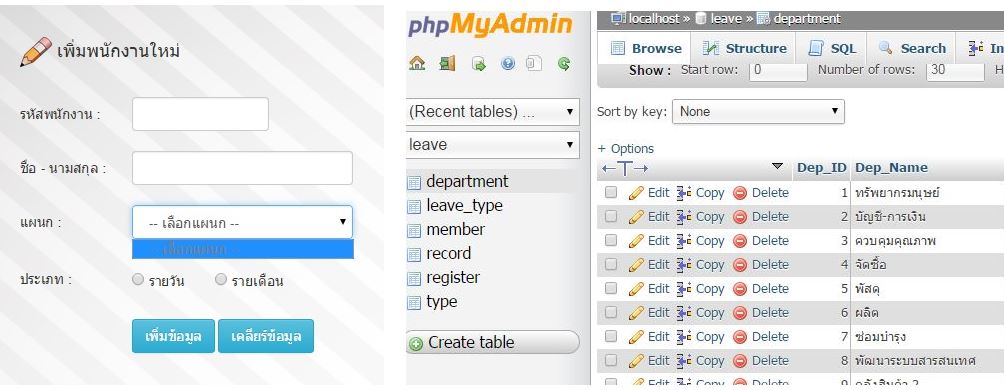The height and width of the screenshot is (390, 1004).
Task: Select the รายวัน radio button
Action: tap(138, 279)
